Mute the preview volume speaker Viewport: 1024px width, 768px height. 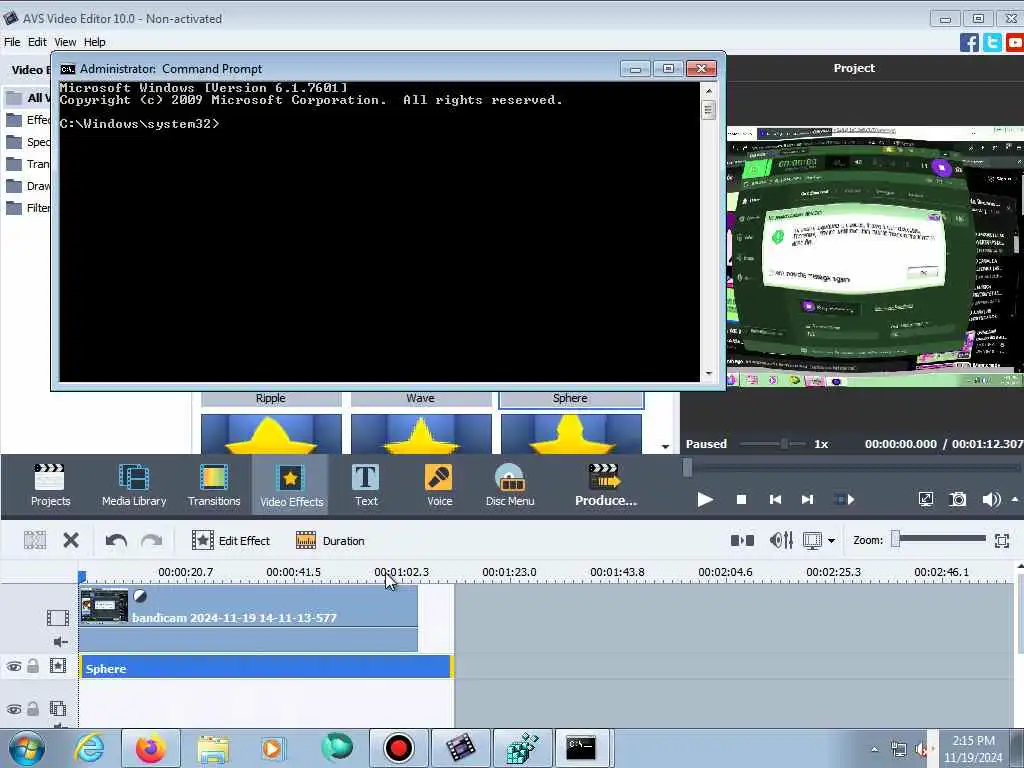coord(991,500)
